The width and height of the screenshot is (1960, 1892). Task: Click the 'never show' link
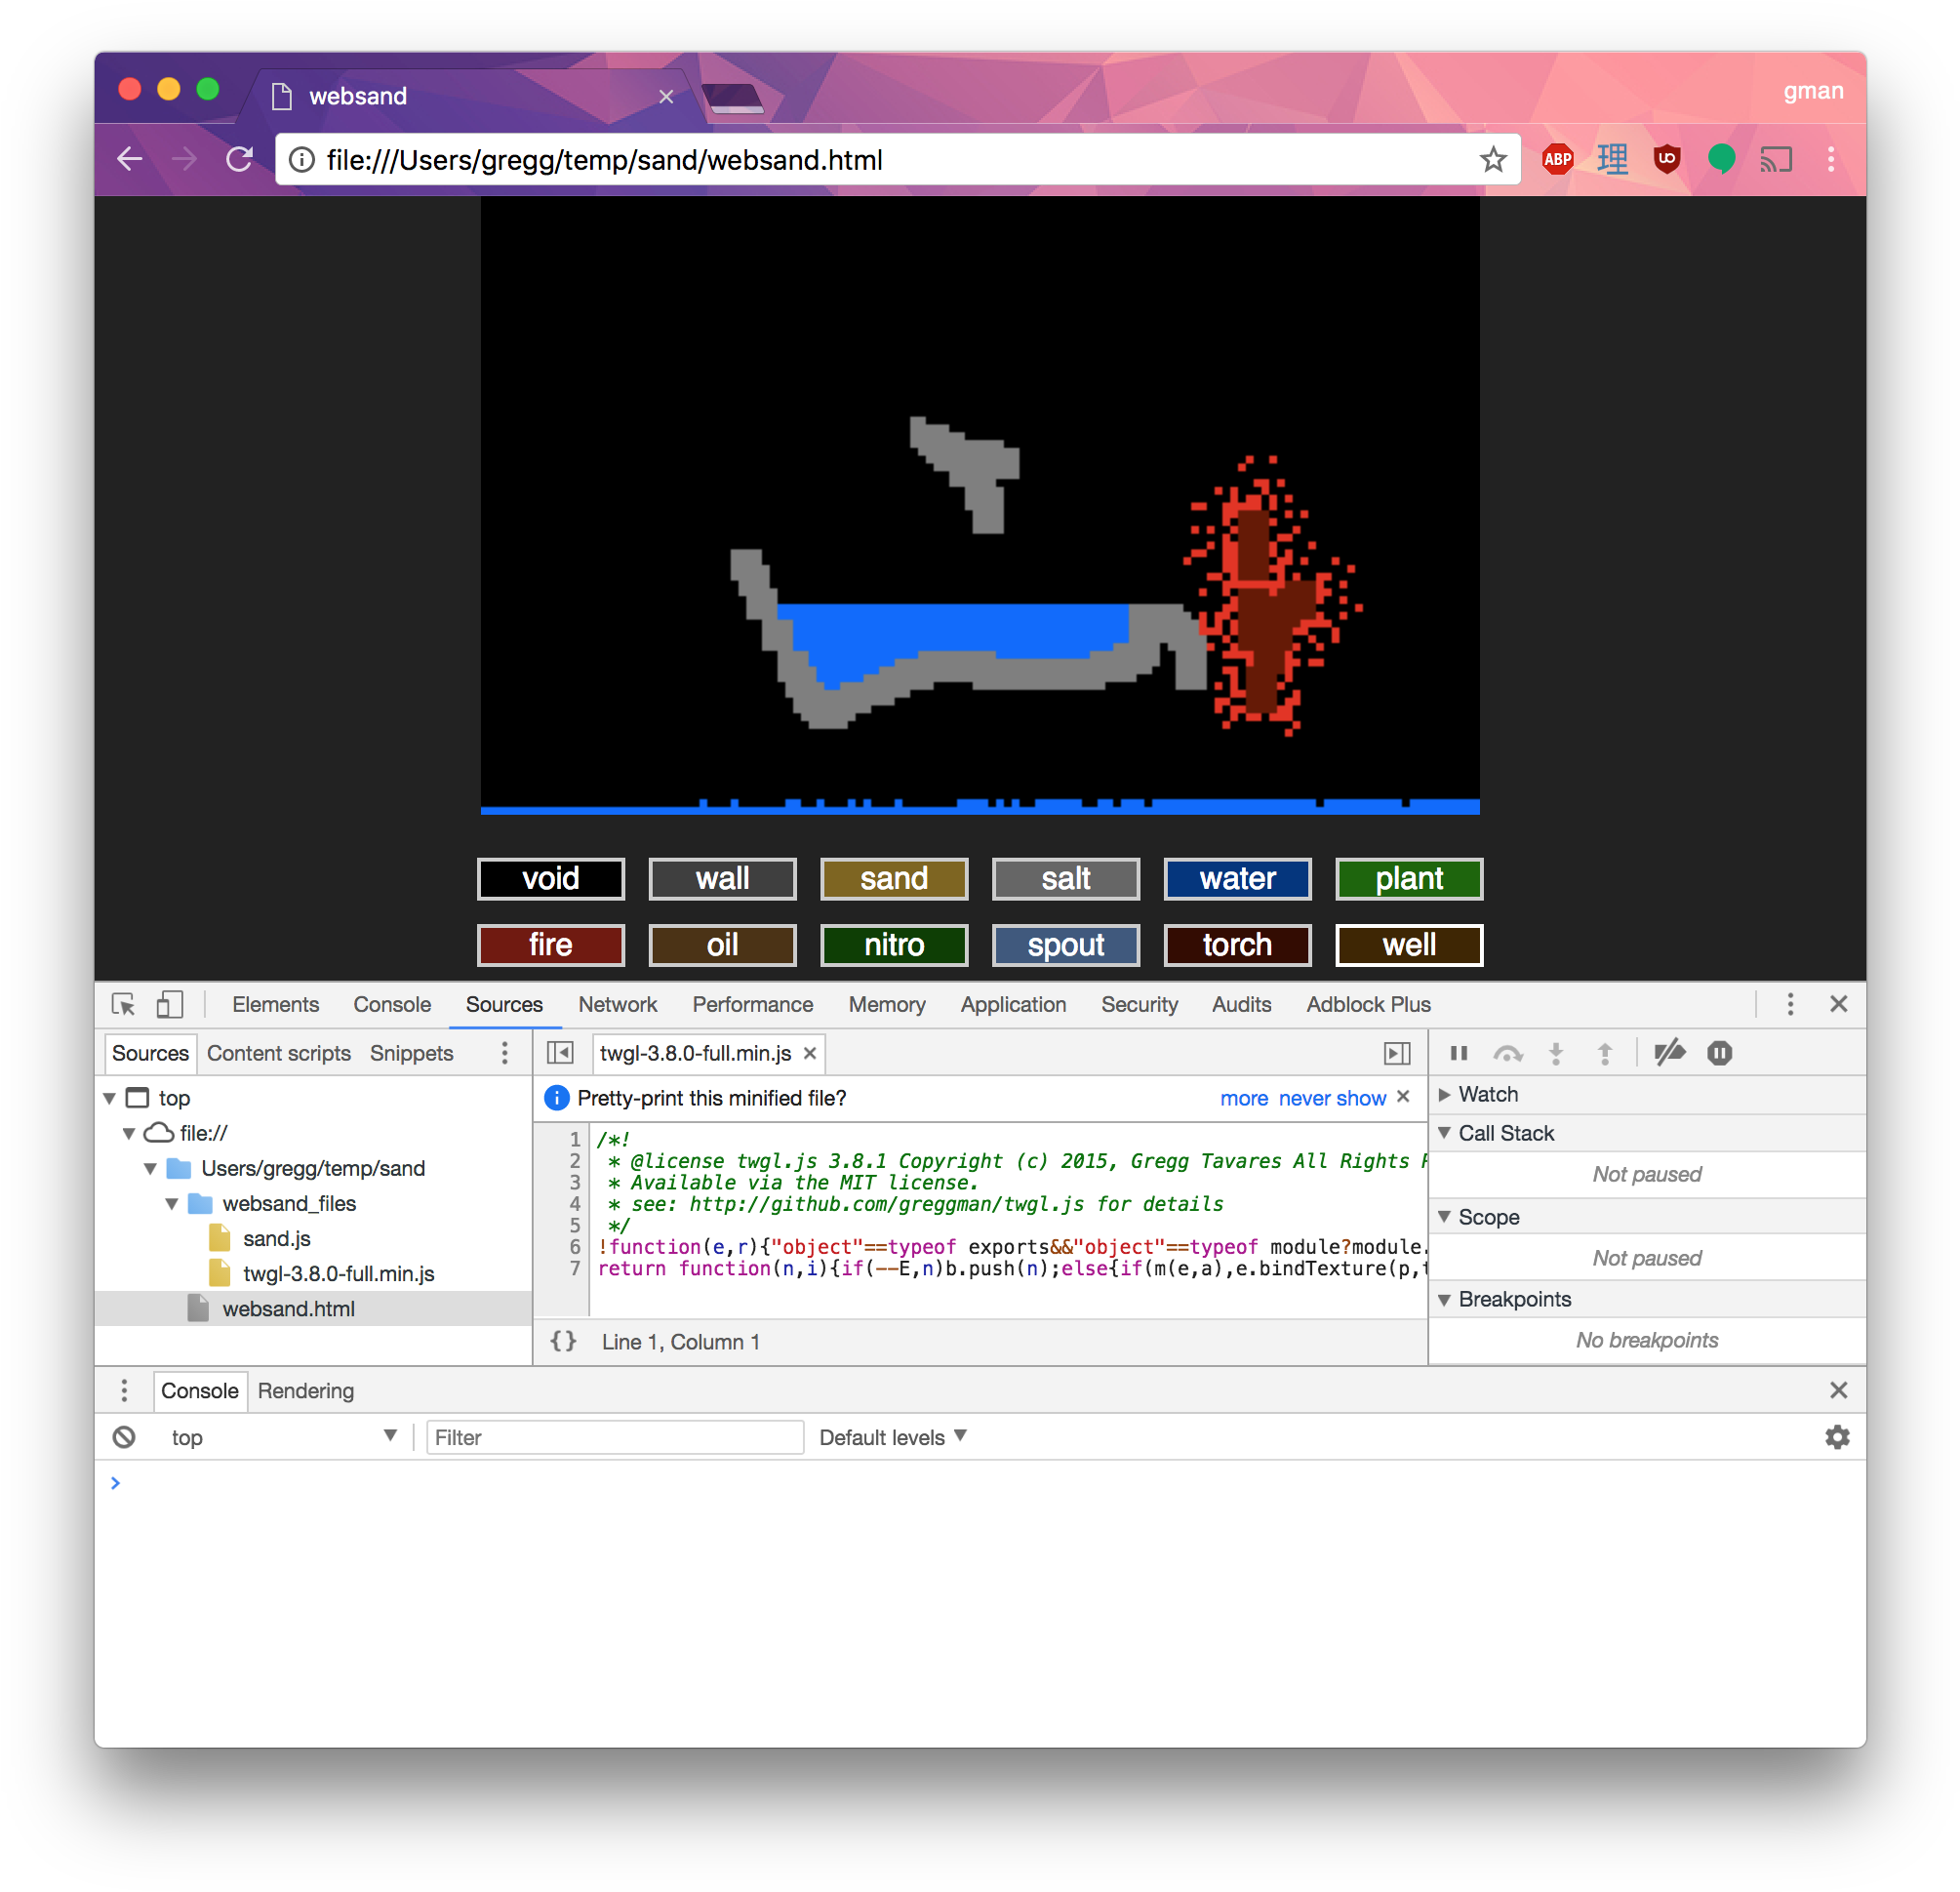[x=1331, y=1098]
